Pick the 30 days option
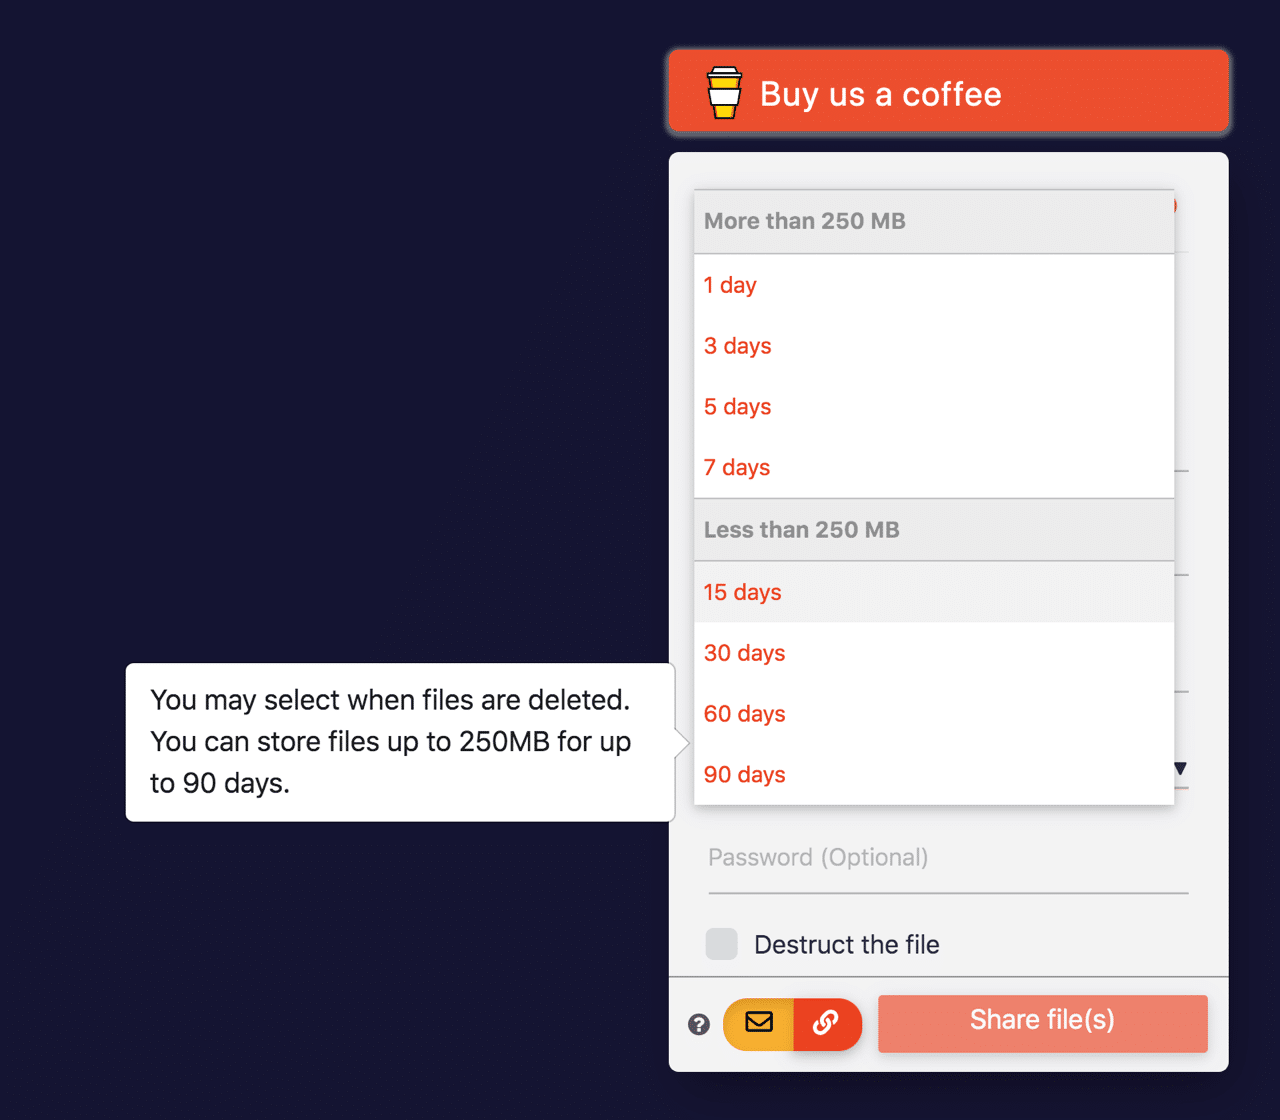 tap(745, 653)
